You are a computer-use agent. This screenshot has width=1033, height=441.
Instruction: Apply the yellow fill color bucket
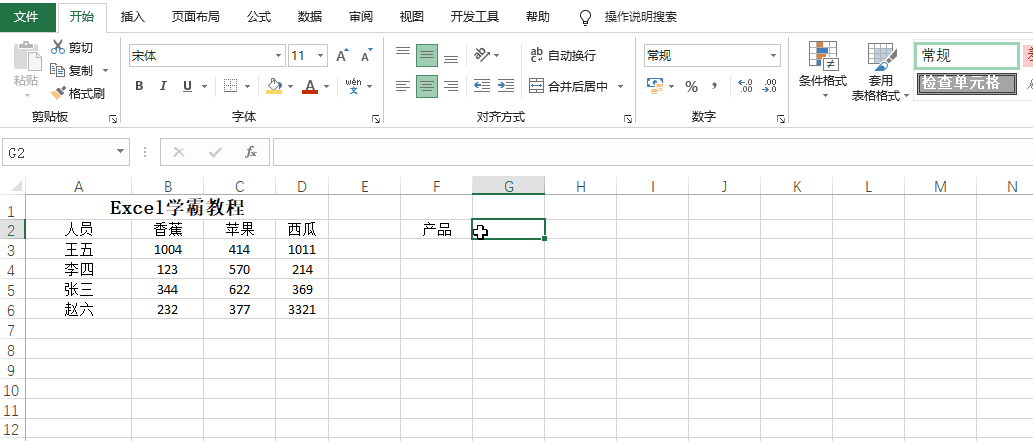coord(273,86)
